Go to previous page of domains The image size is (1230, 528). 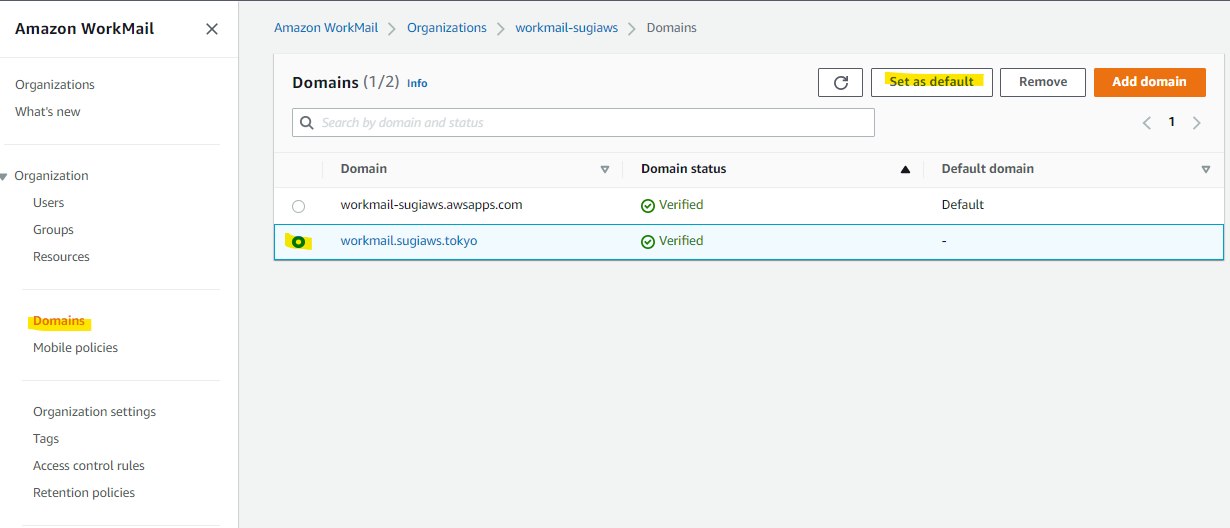[x=1147, y=123]
